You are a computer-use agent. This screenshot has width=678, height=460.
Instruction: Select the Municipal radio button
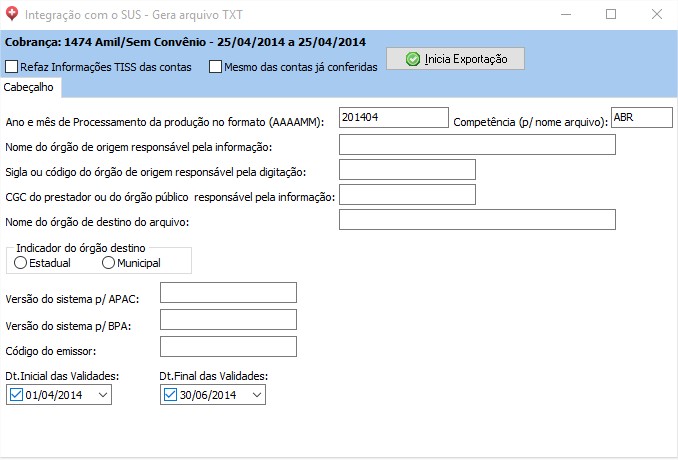point(108,262)
